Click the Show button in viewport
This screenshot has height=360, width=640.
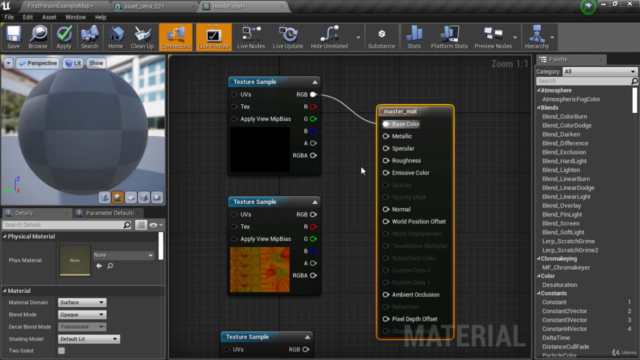click(x=96, y=63)
